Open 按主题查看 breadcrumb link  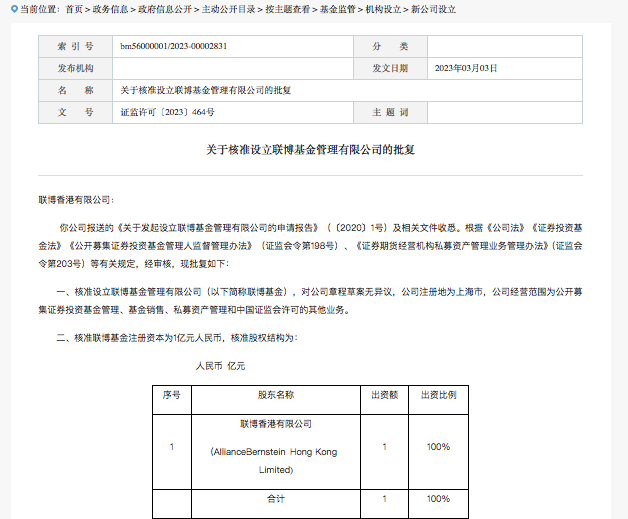point(288,9)
